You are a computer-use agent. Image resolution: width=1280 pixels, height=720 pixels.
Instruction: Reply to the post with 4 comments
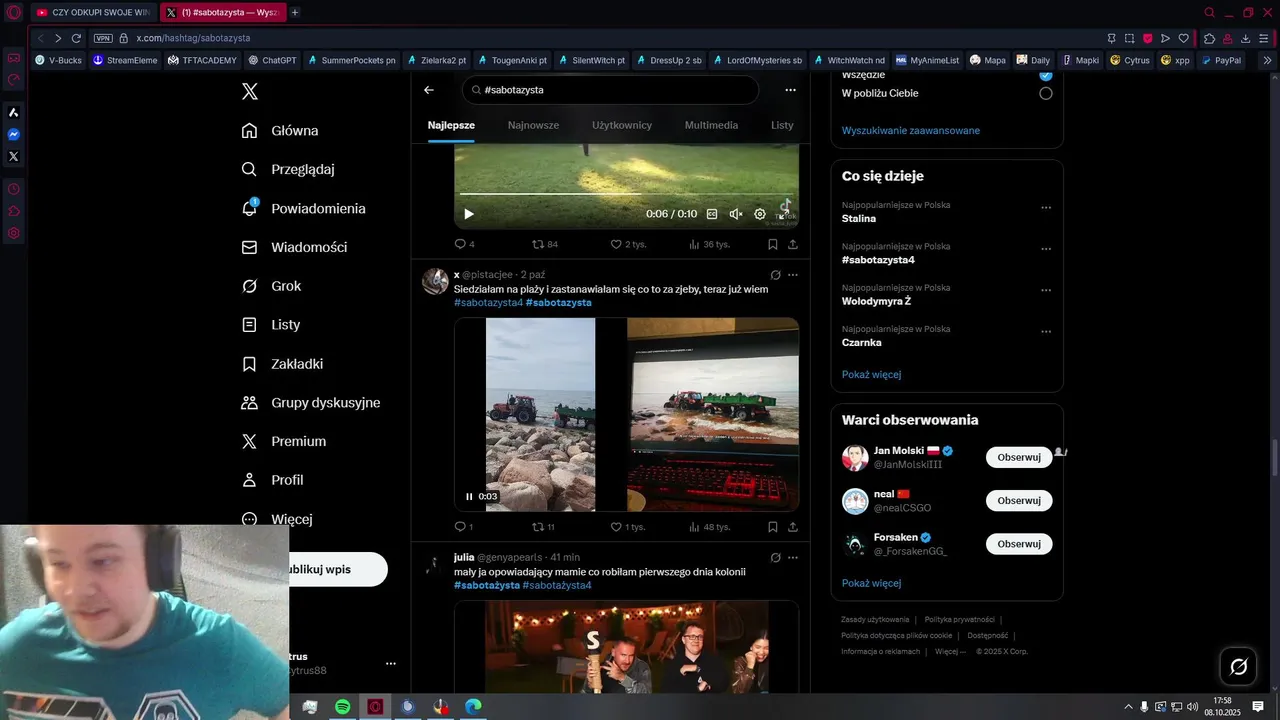point(464,244)
